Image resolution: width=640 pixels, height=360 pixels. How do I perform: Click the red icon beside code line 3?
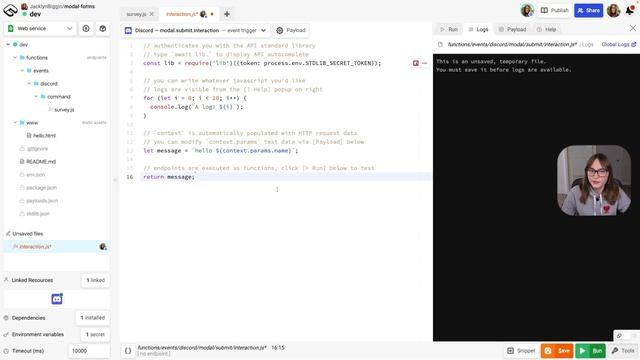coord(416,63)
